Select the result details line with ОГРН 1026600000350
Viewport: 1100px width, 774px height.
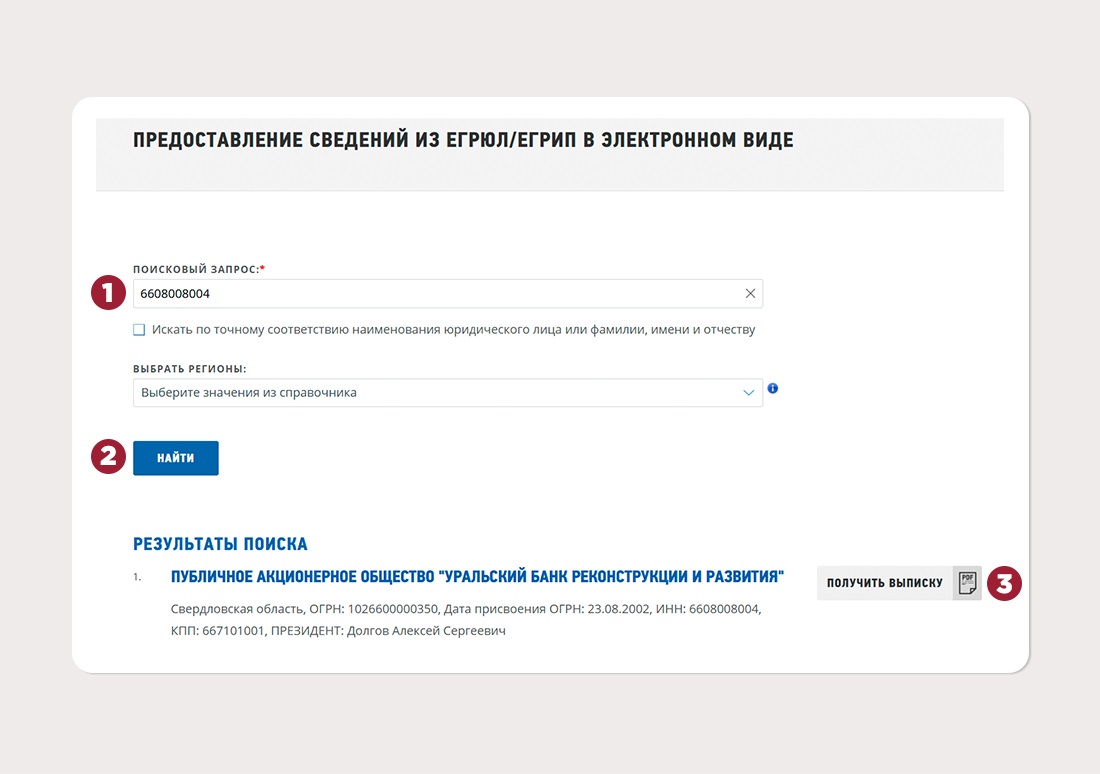click(466, 609)
